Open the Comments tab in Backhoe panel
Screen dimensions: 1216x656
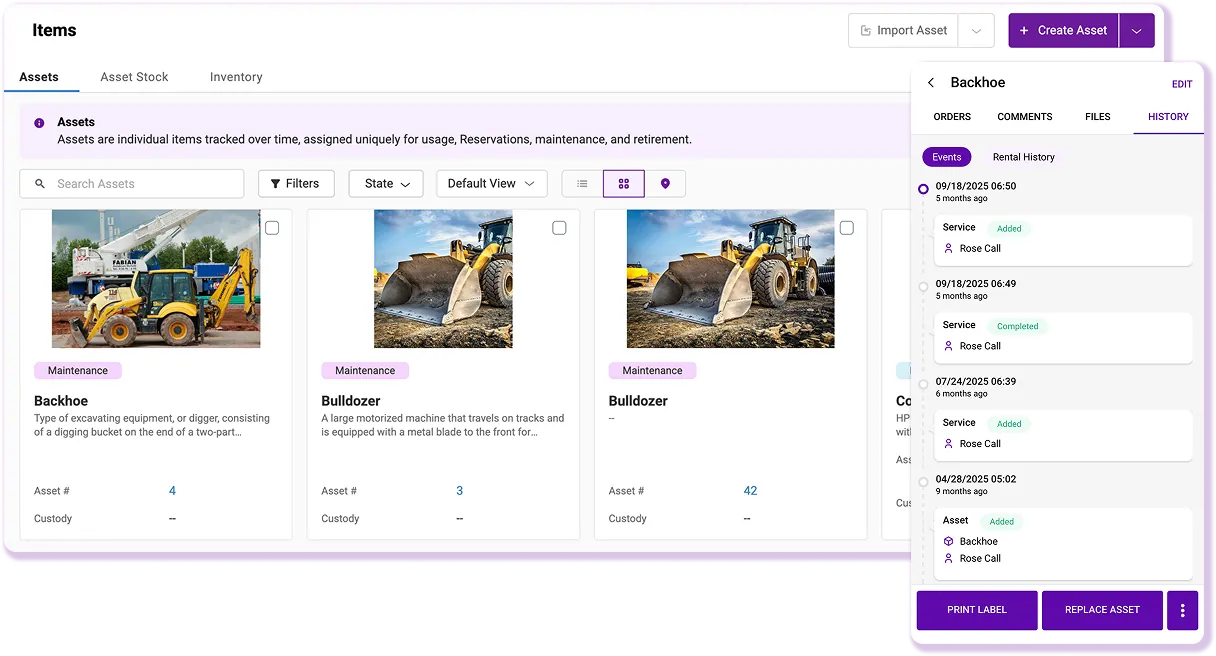click(1024, 117)
